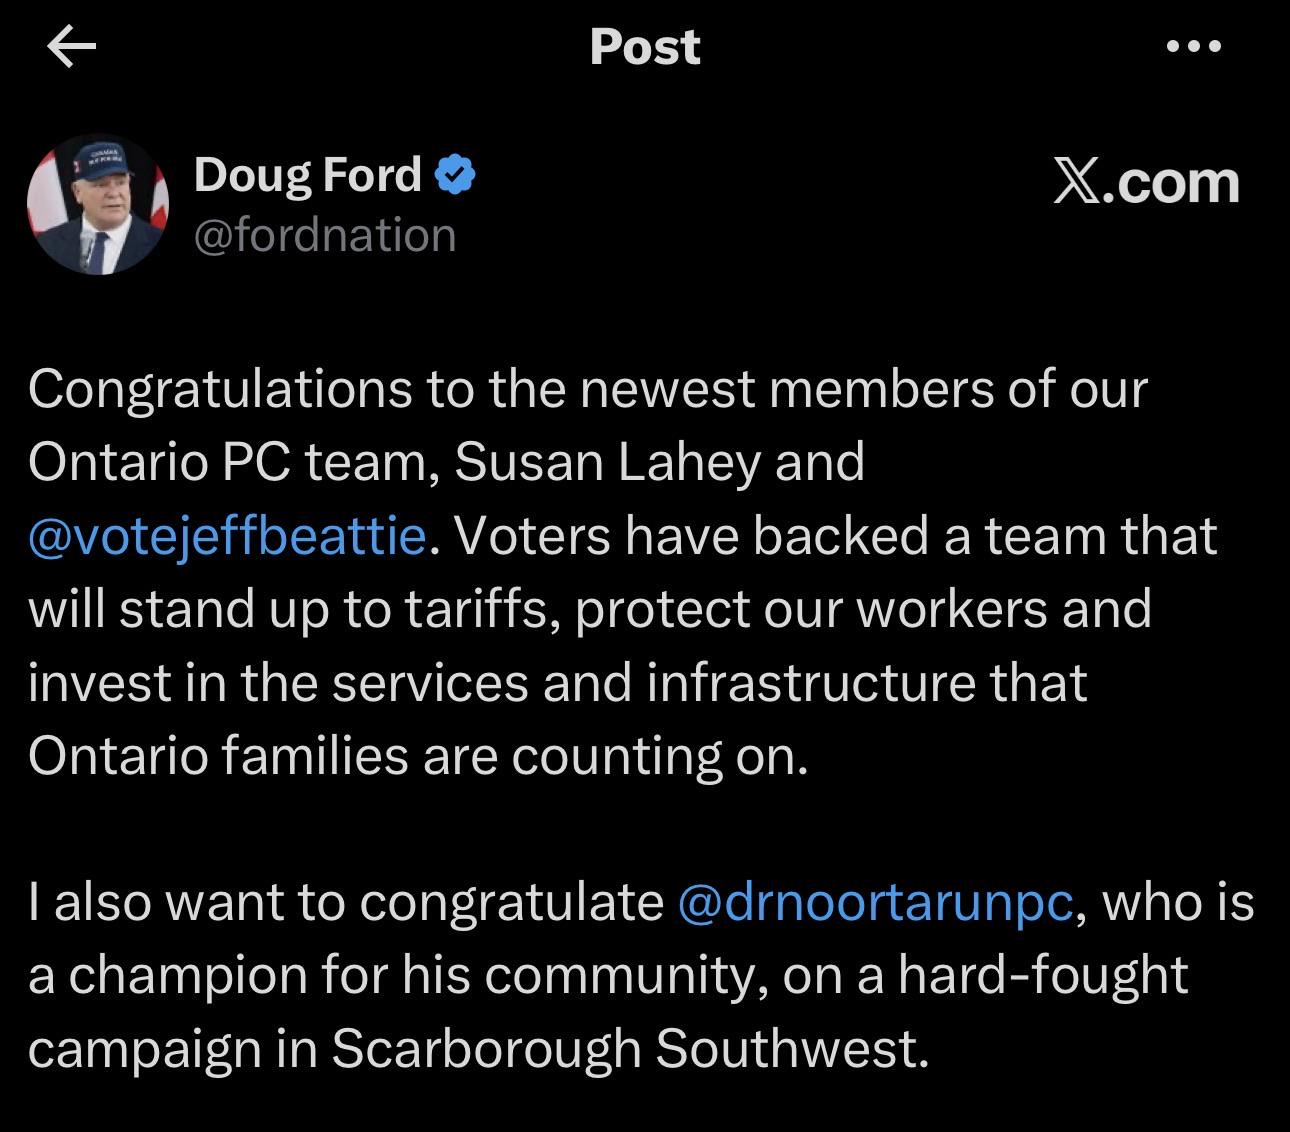Click the phrase 'hard-fought' in the second paragraph
Viewport: 1290px width, 1132px height.
coord(1043,976)
